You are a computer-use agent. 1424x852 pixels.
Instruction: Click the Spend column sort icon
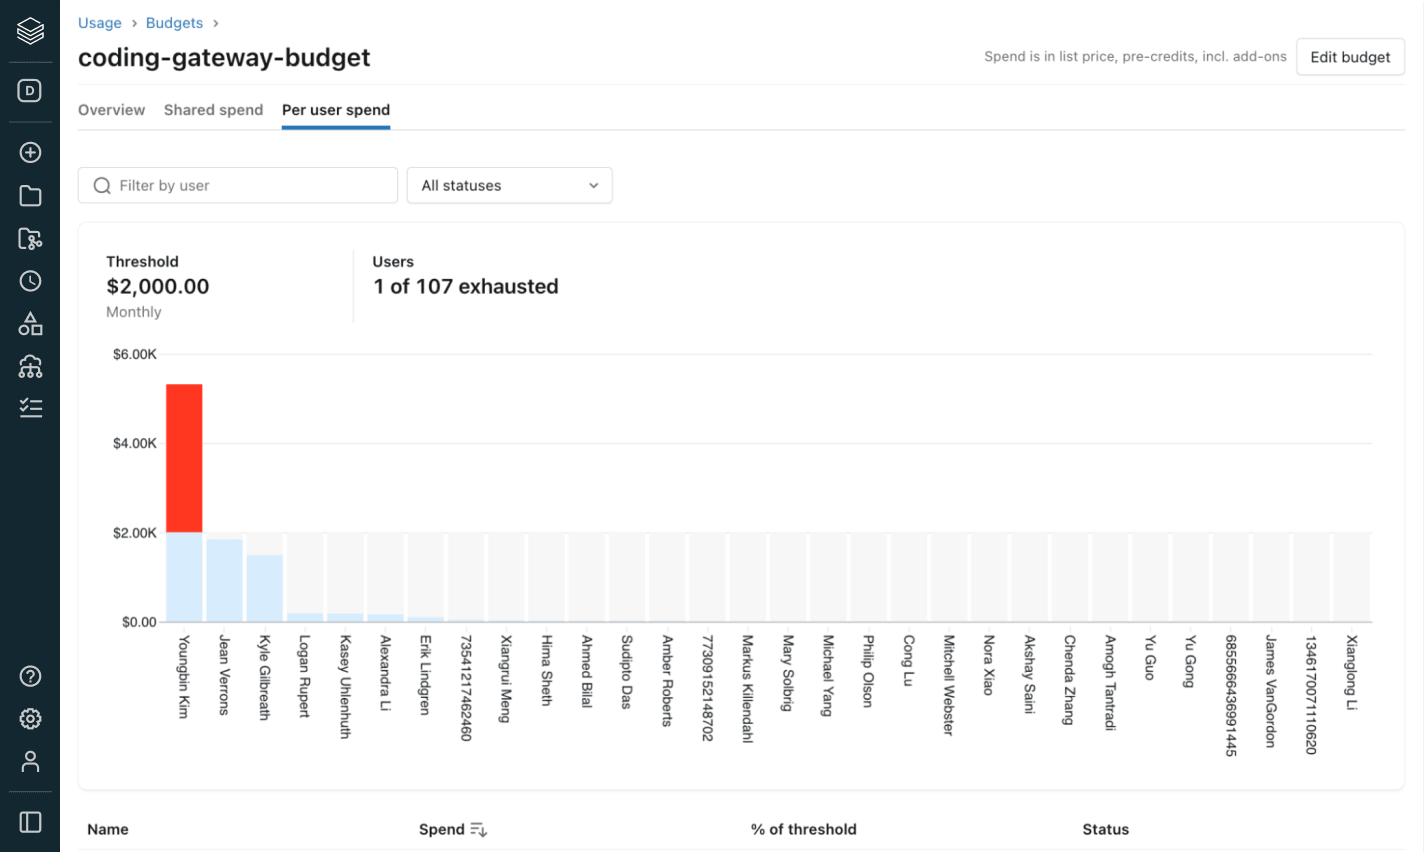coord(478,829)
